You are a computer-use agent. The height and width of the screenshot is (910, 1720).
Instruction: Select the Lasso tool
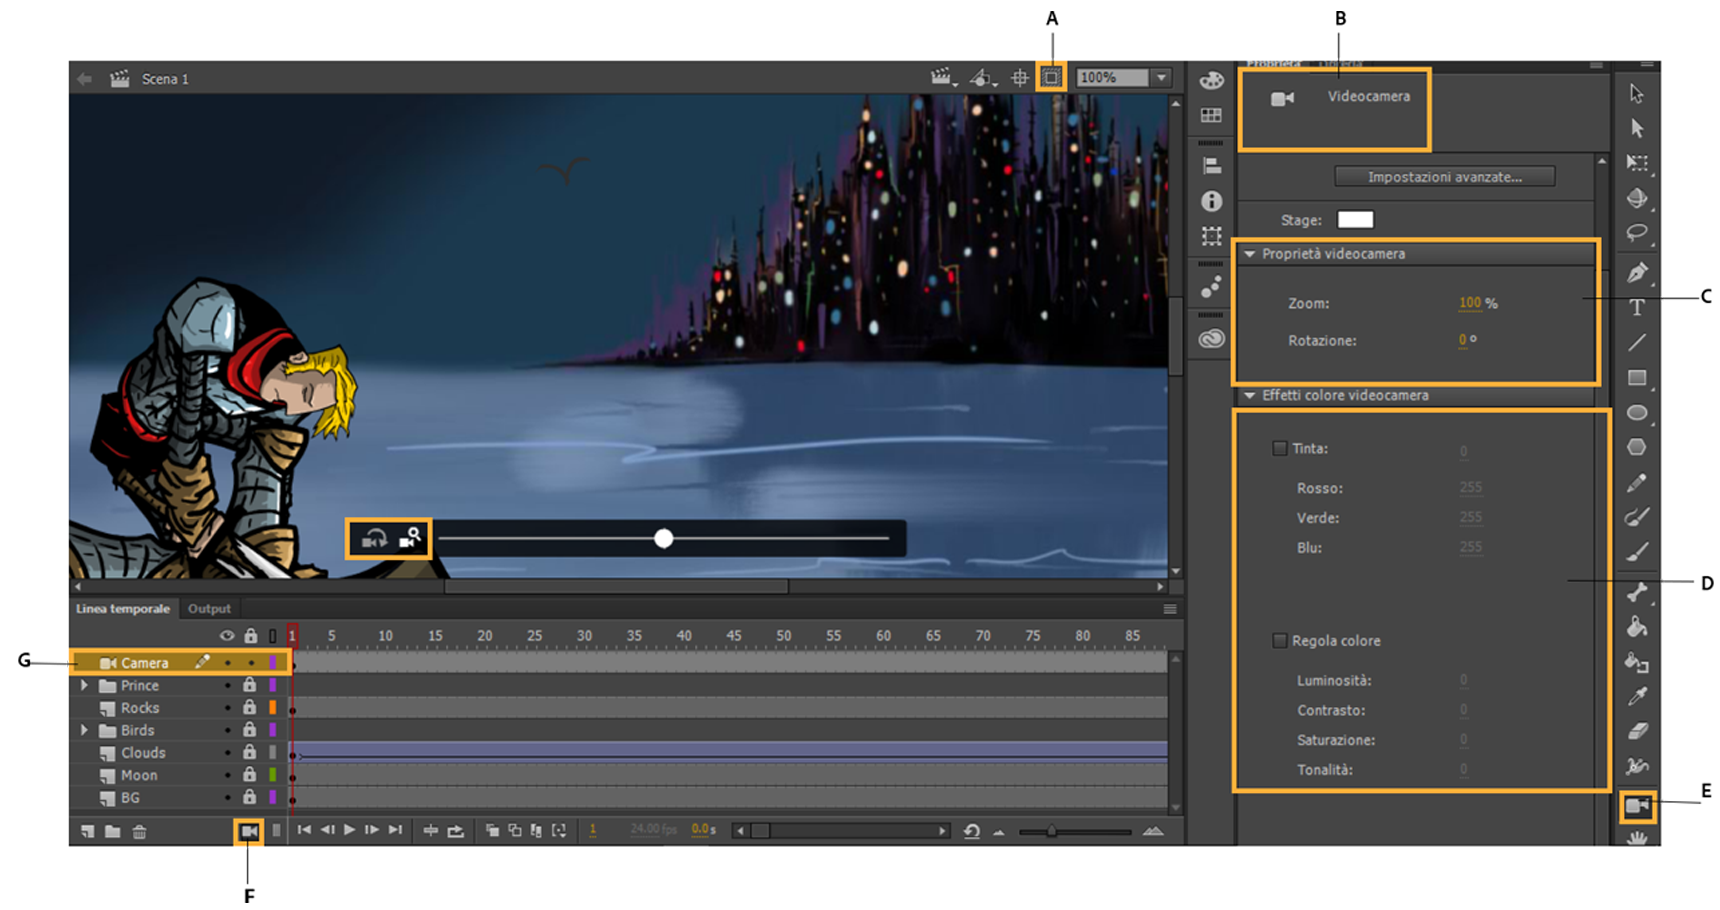pos(1637,233)
